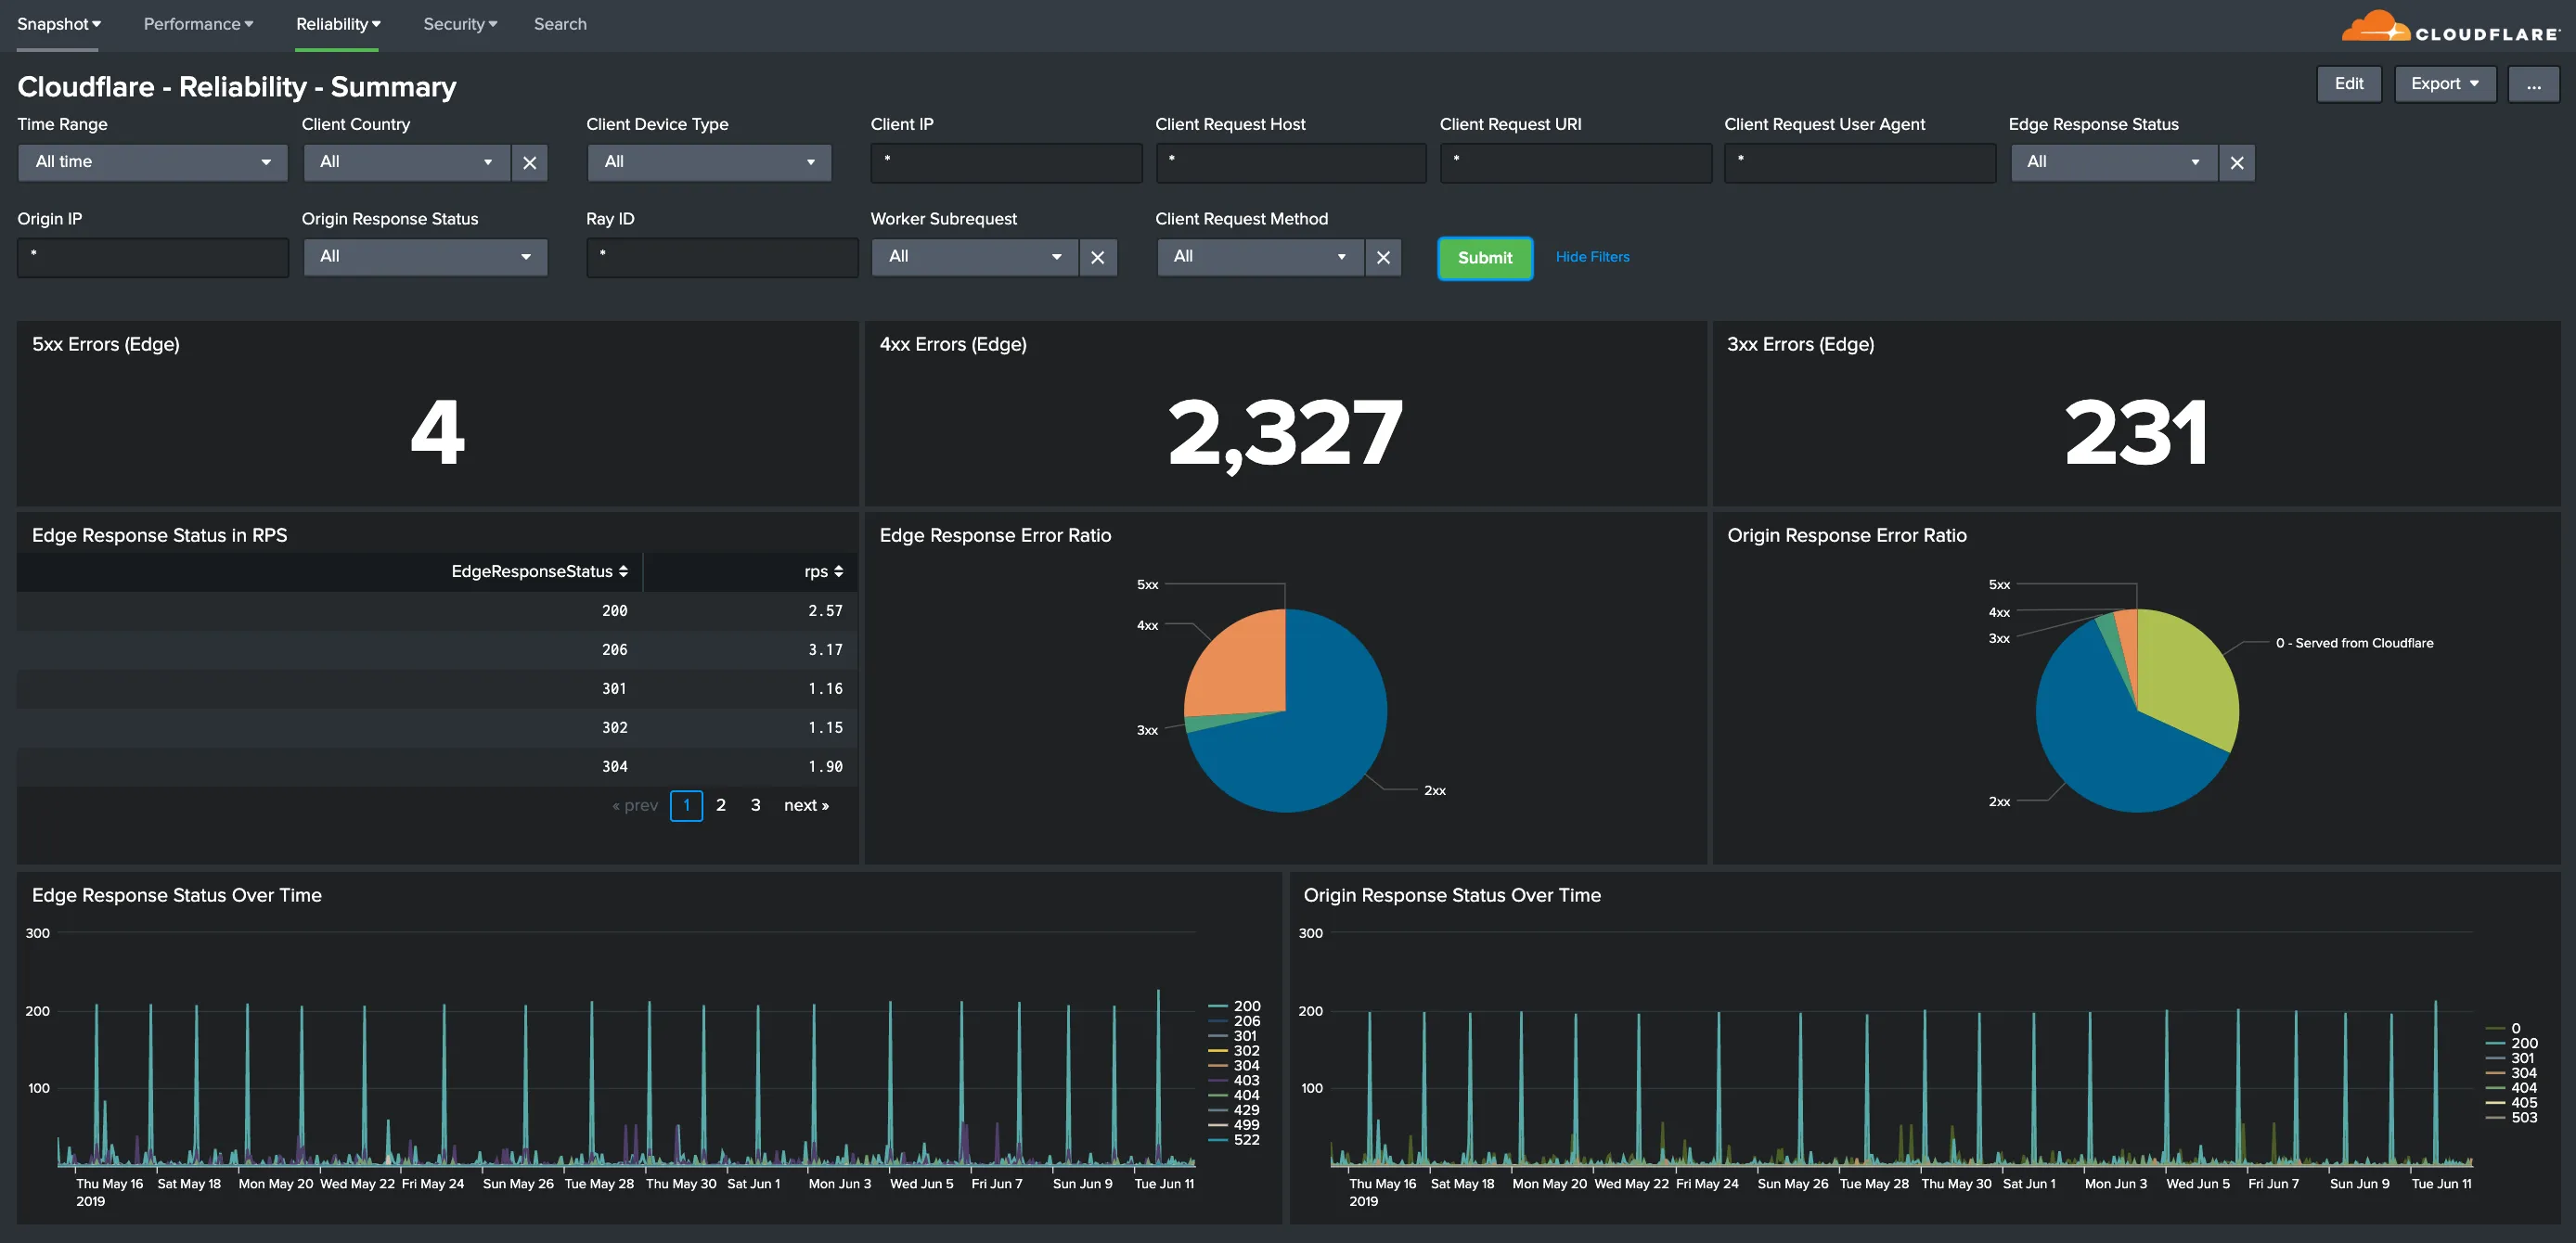Viewport: 2576px width, 1243px height.
Task: Clear the Worker Subrequest filter
Action: 1098,257
